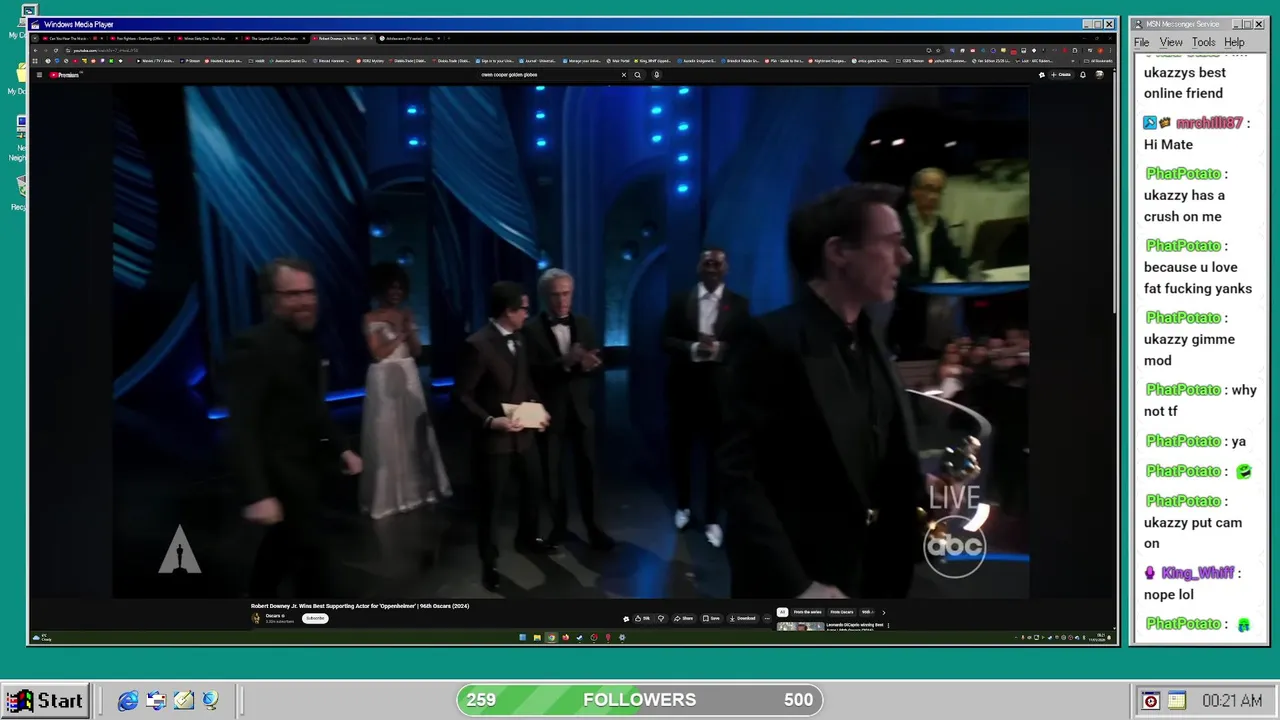
Task: Open Help menu in MSN Messenger
Action: coord(1235,42)
